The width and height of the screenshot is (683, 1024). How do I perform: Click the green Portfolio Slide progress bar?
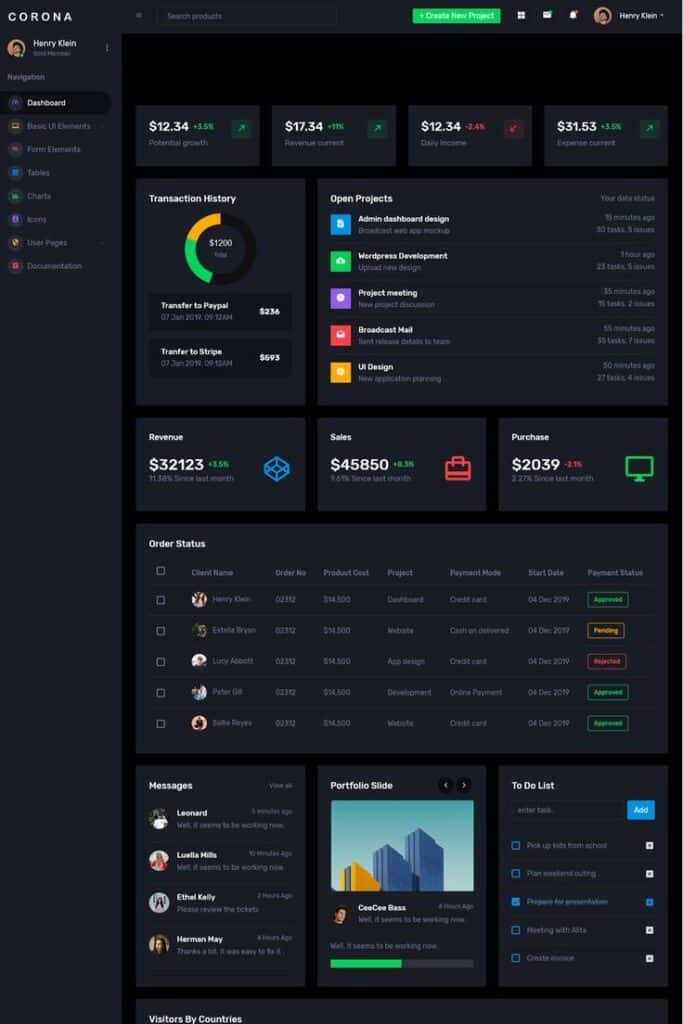pyautogui.click(x=366, y=963)
